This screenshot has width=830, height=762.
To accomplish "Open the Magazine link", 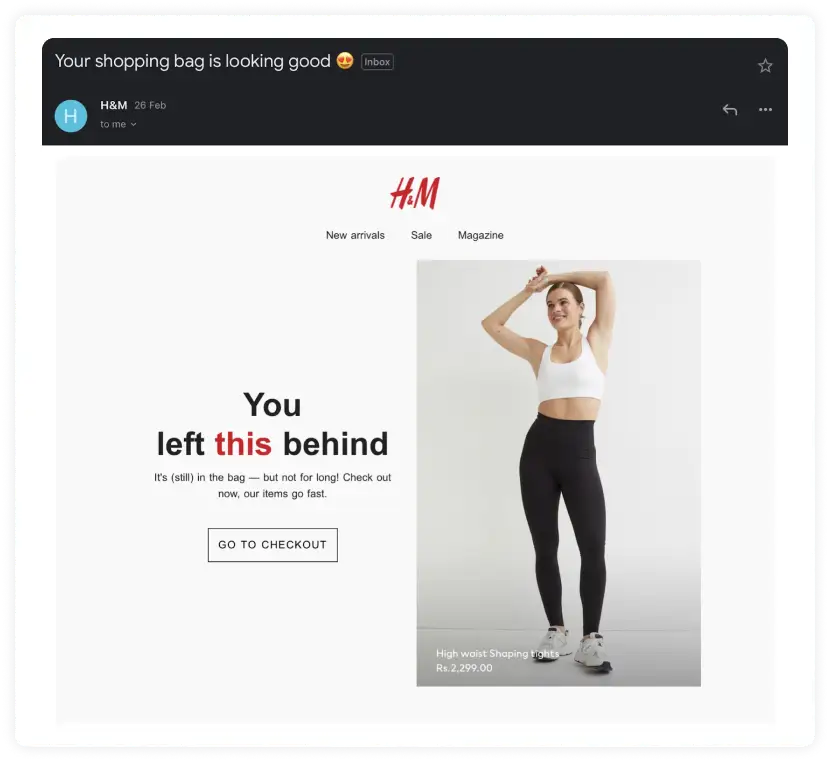I will click(x=481, y=235).
